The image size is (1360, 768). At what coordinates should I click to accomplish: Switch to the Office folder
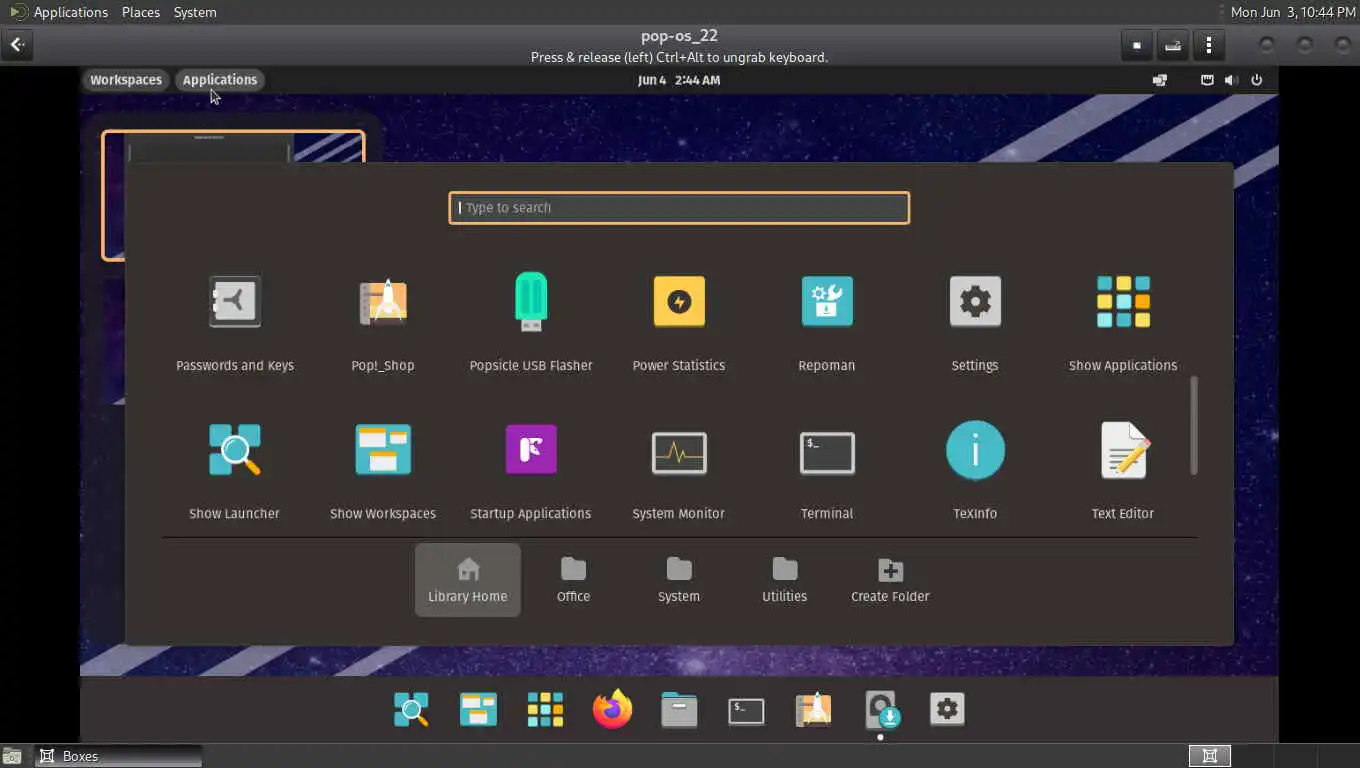coord(573,580)
